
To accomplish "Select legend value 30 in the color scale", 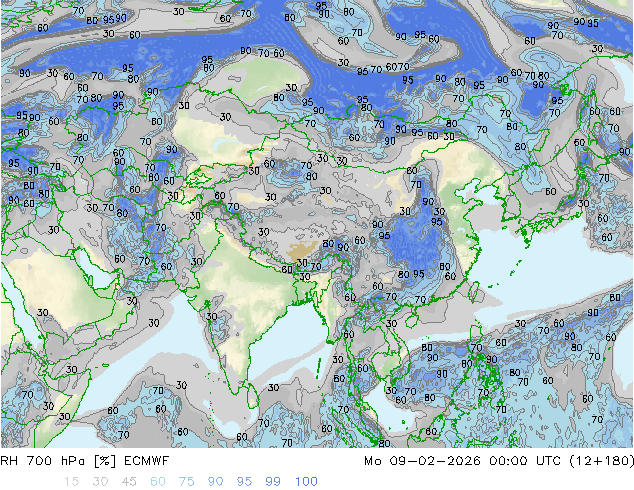I will tap(100, 482).
